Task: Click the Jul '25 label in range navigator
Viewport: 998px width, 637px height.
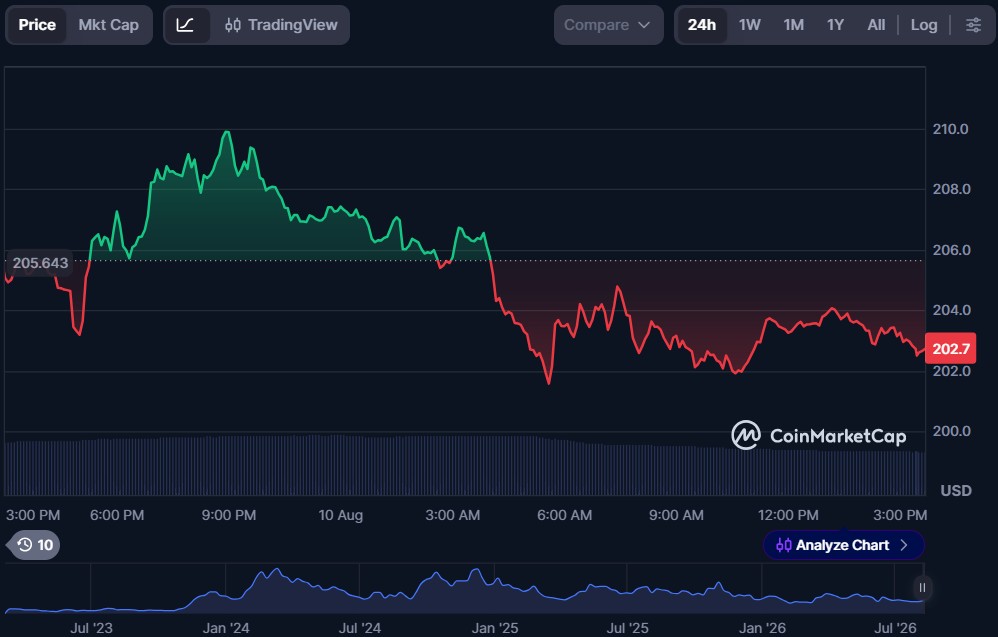Action: point(628,628)
